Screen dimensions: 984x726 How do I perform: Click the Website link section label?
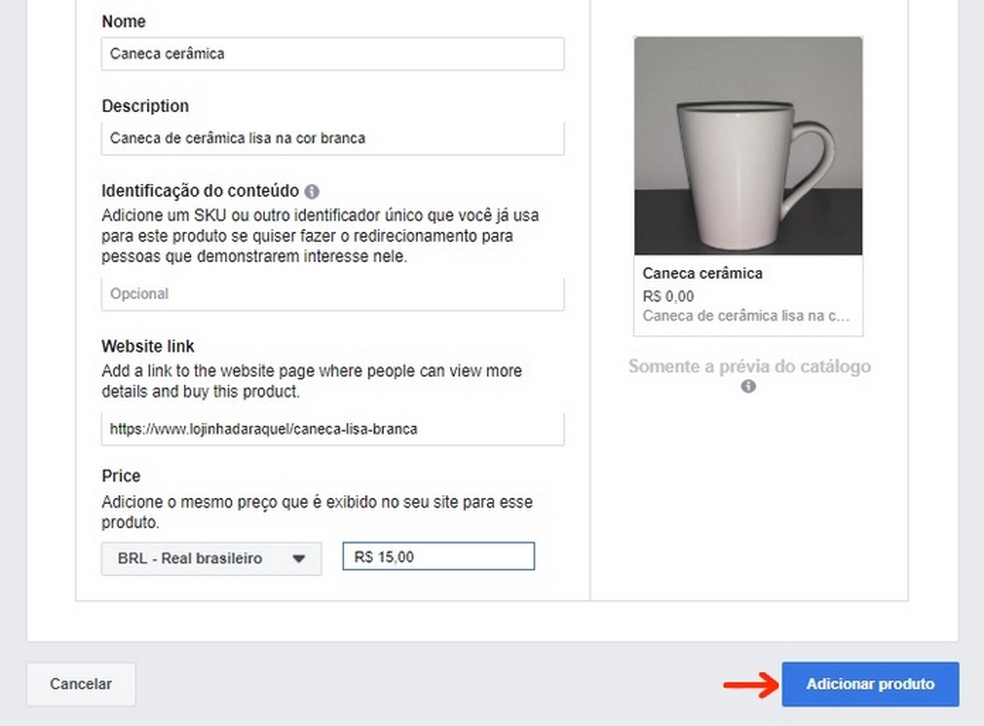tap(147, 346)
